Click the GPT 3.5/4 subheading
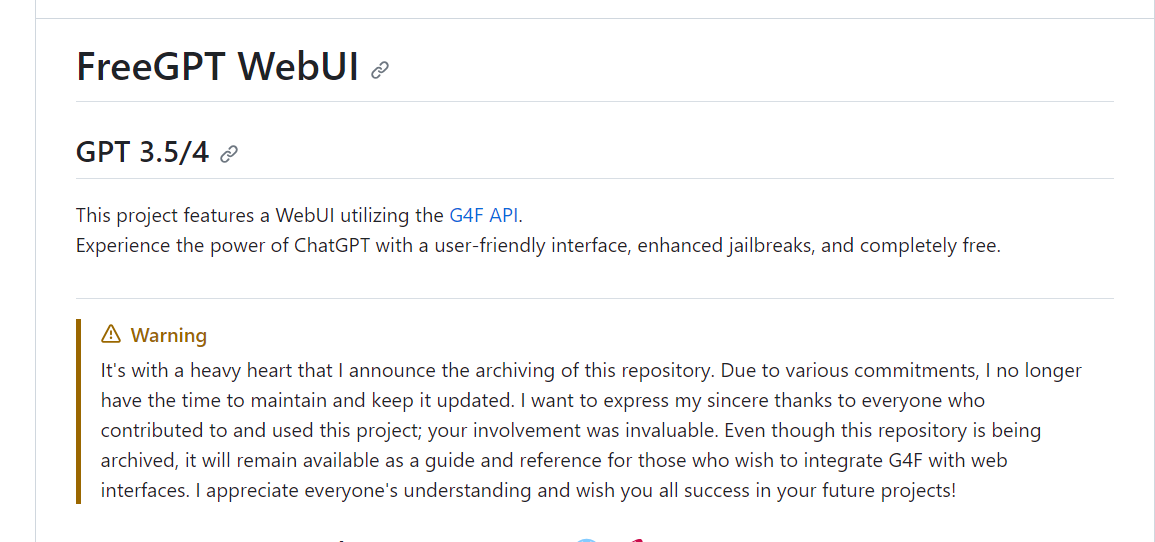 point(142,152)
